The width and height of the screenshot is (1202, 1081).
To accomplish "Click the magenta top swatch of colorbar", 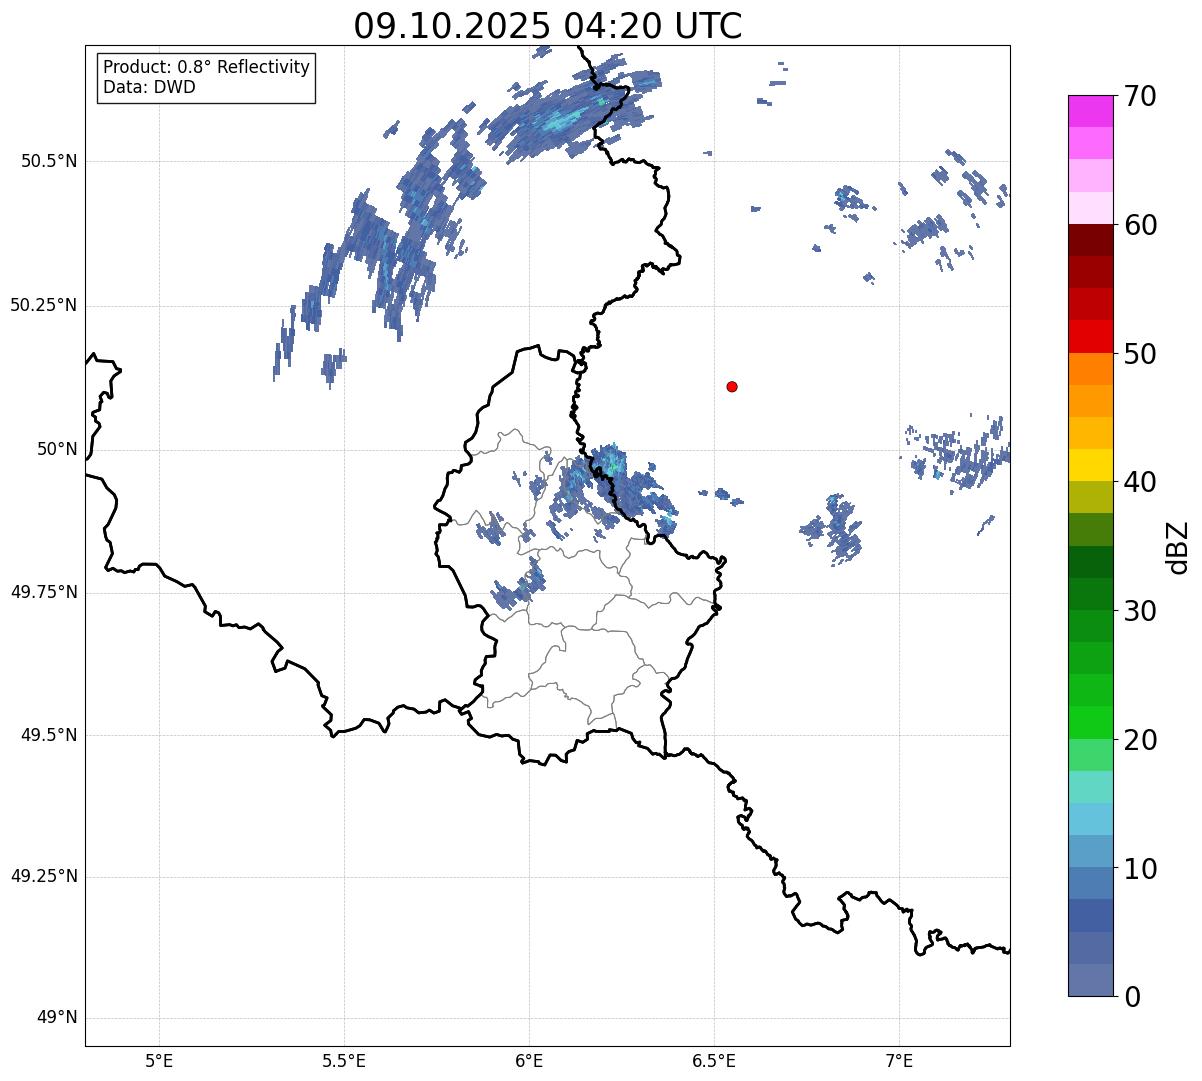I will coord(1090,111).
